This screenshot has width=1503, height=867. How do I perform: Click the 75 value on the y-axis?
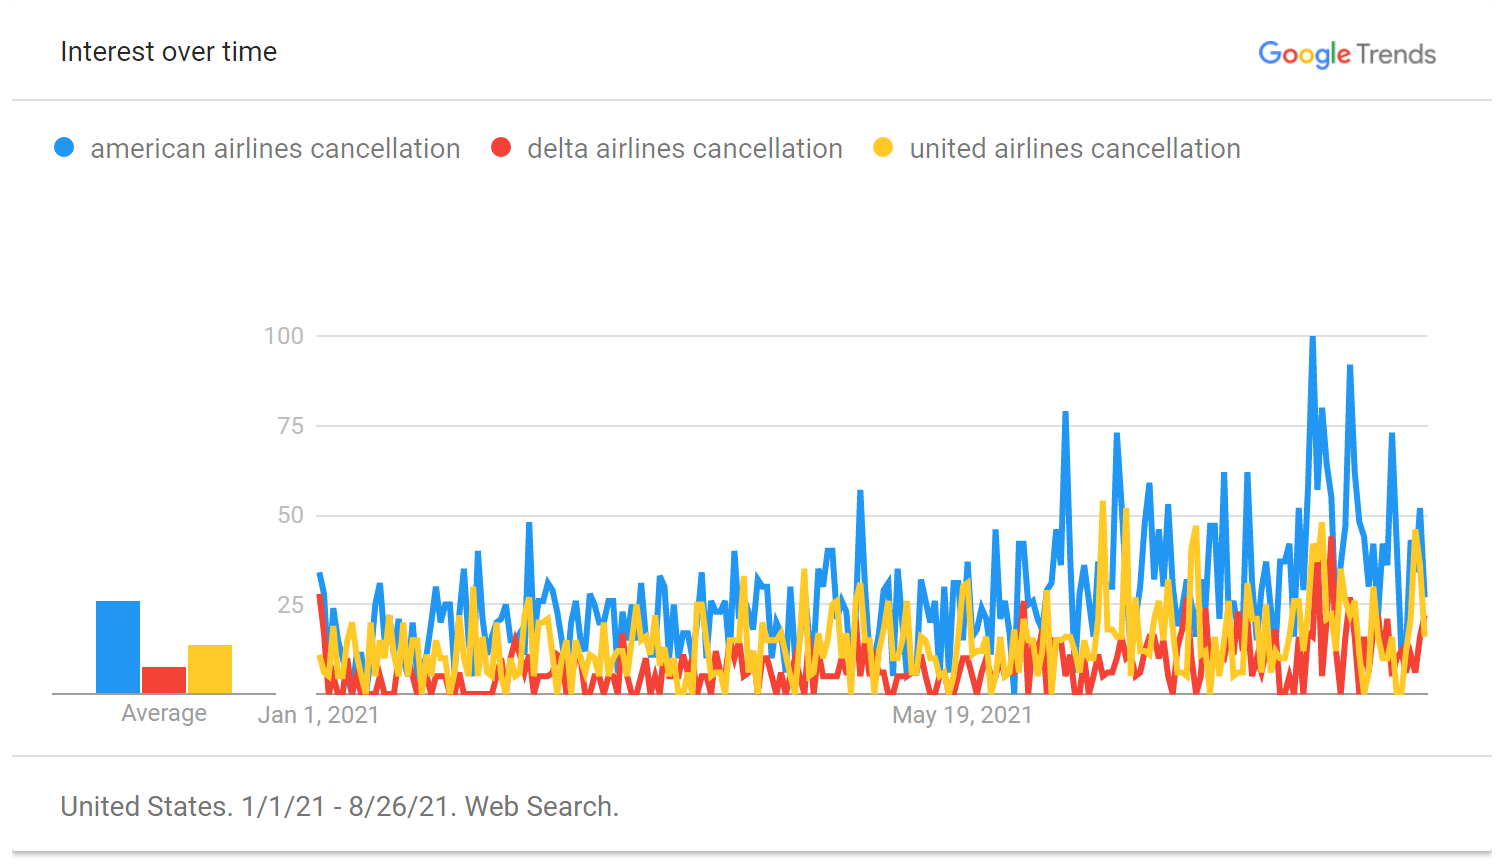[x=290, y=426]
